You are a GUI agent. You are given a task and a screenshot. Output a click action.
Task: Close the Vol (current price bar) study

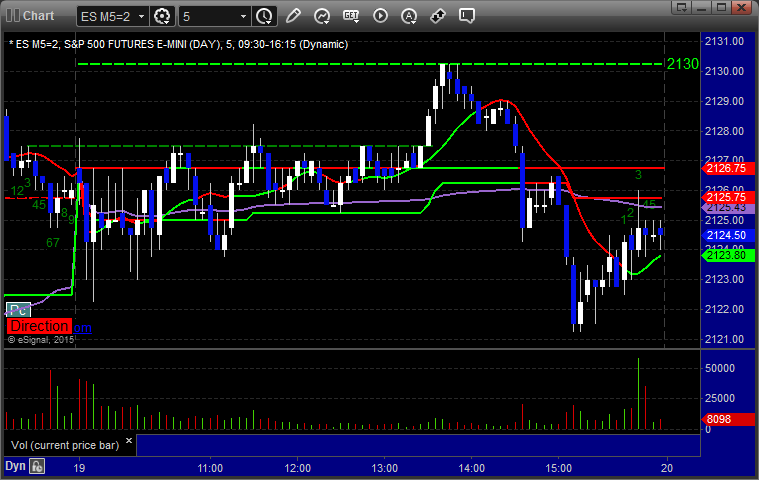pyautogui.click(x=129, y=440)
